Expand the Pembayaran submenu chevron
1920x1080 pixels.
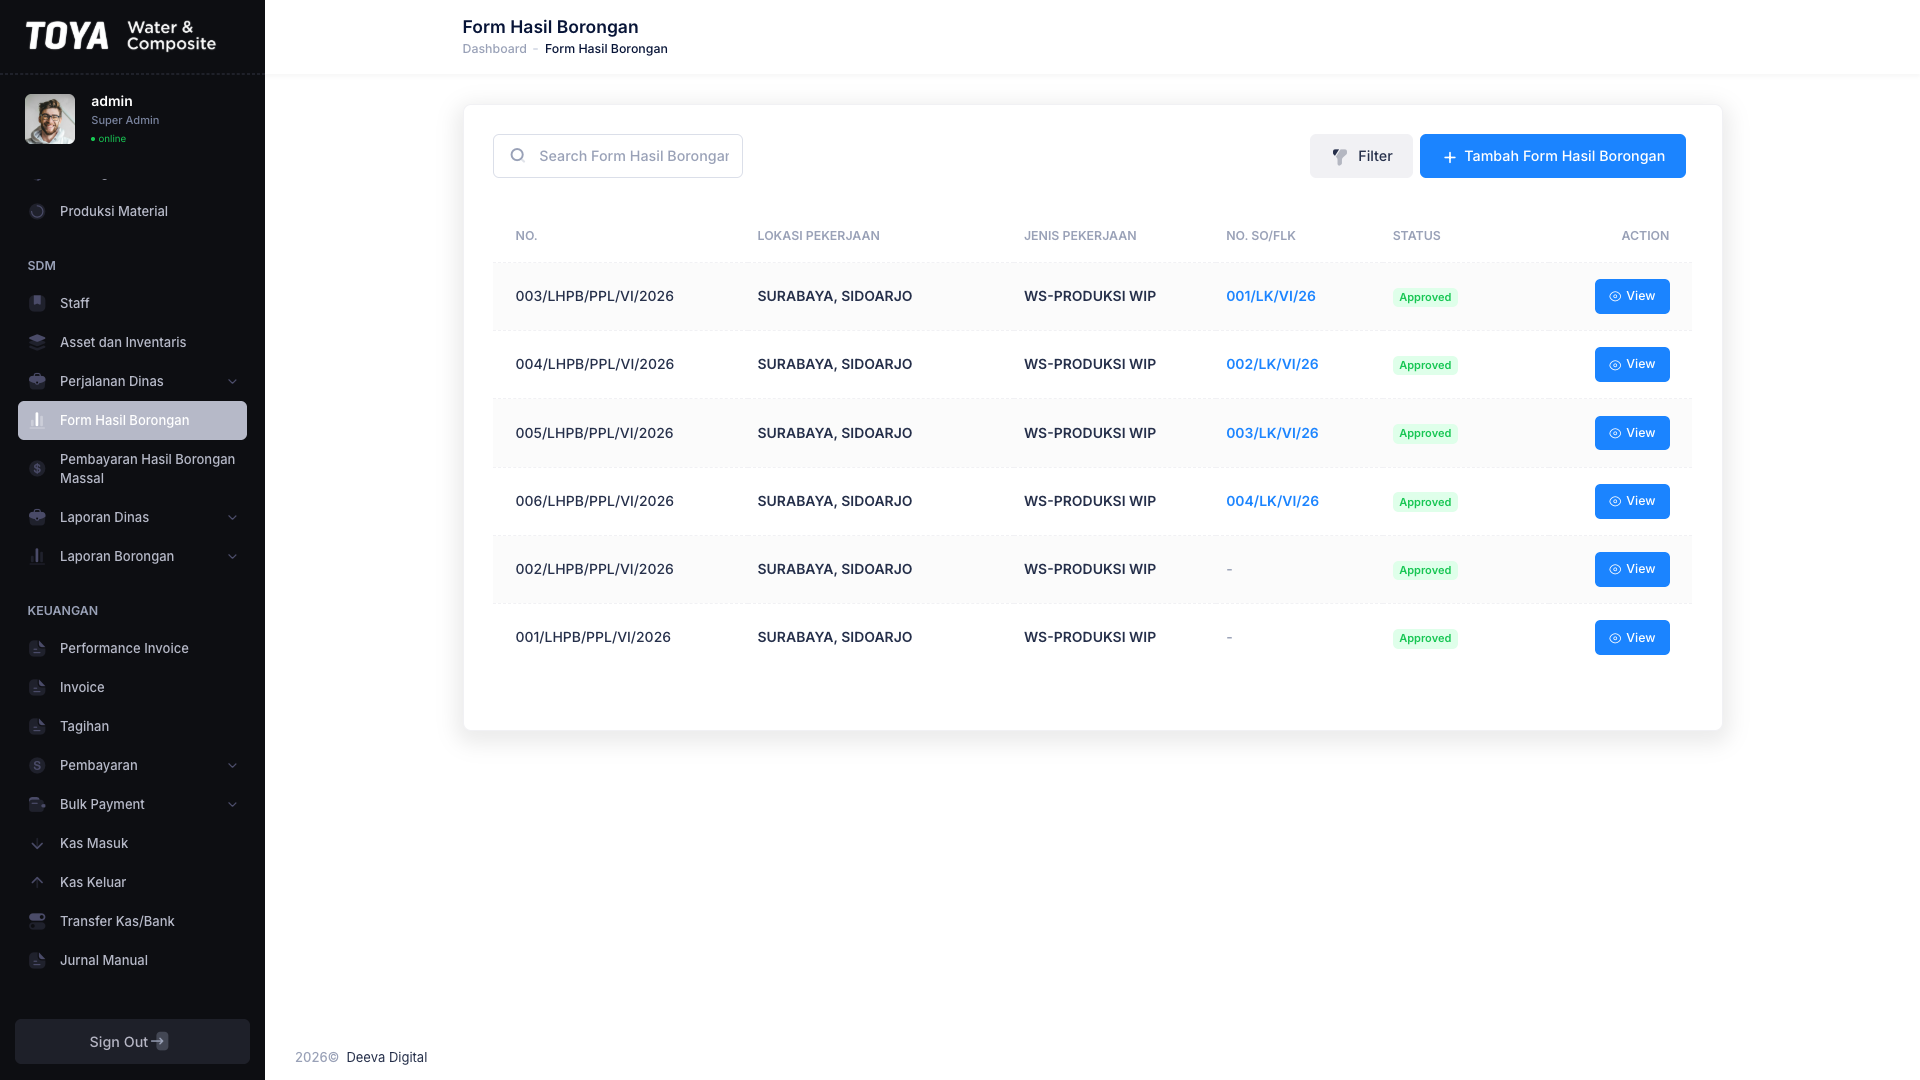click(x=232, y=765)
